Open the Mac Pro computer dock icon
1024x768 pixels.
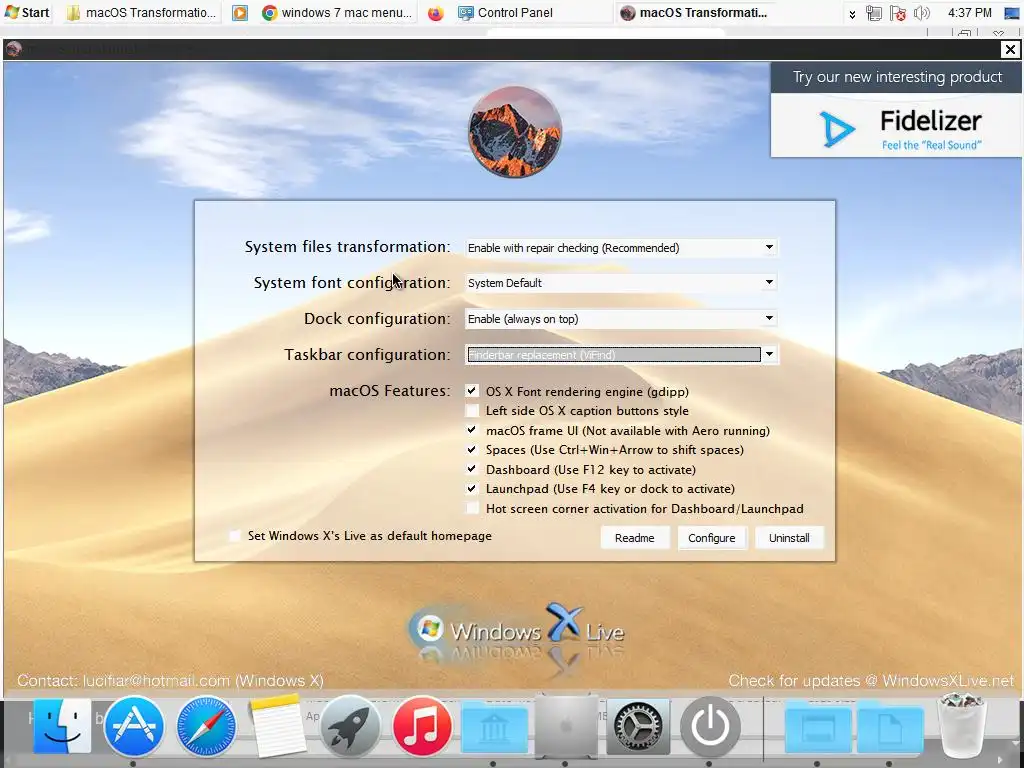pos(566,726)
